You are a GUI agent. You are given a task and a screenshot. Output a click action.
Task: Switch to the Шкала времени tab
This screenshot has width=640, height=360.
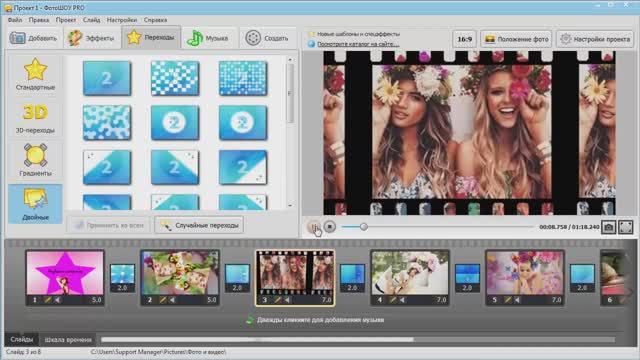[x=68, y=340]
